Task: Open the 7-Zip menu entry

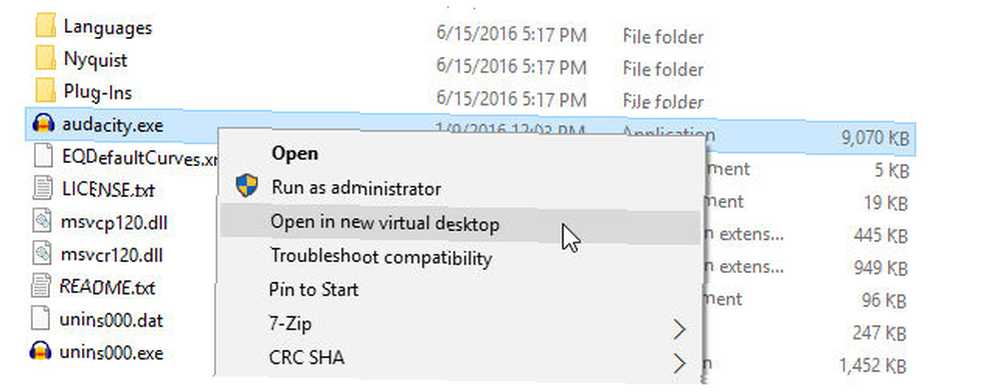Action: tap(290, 324)
